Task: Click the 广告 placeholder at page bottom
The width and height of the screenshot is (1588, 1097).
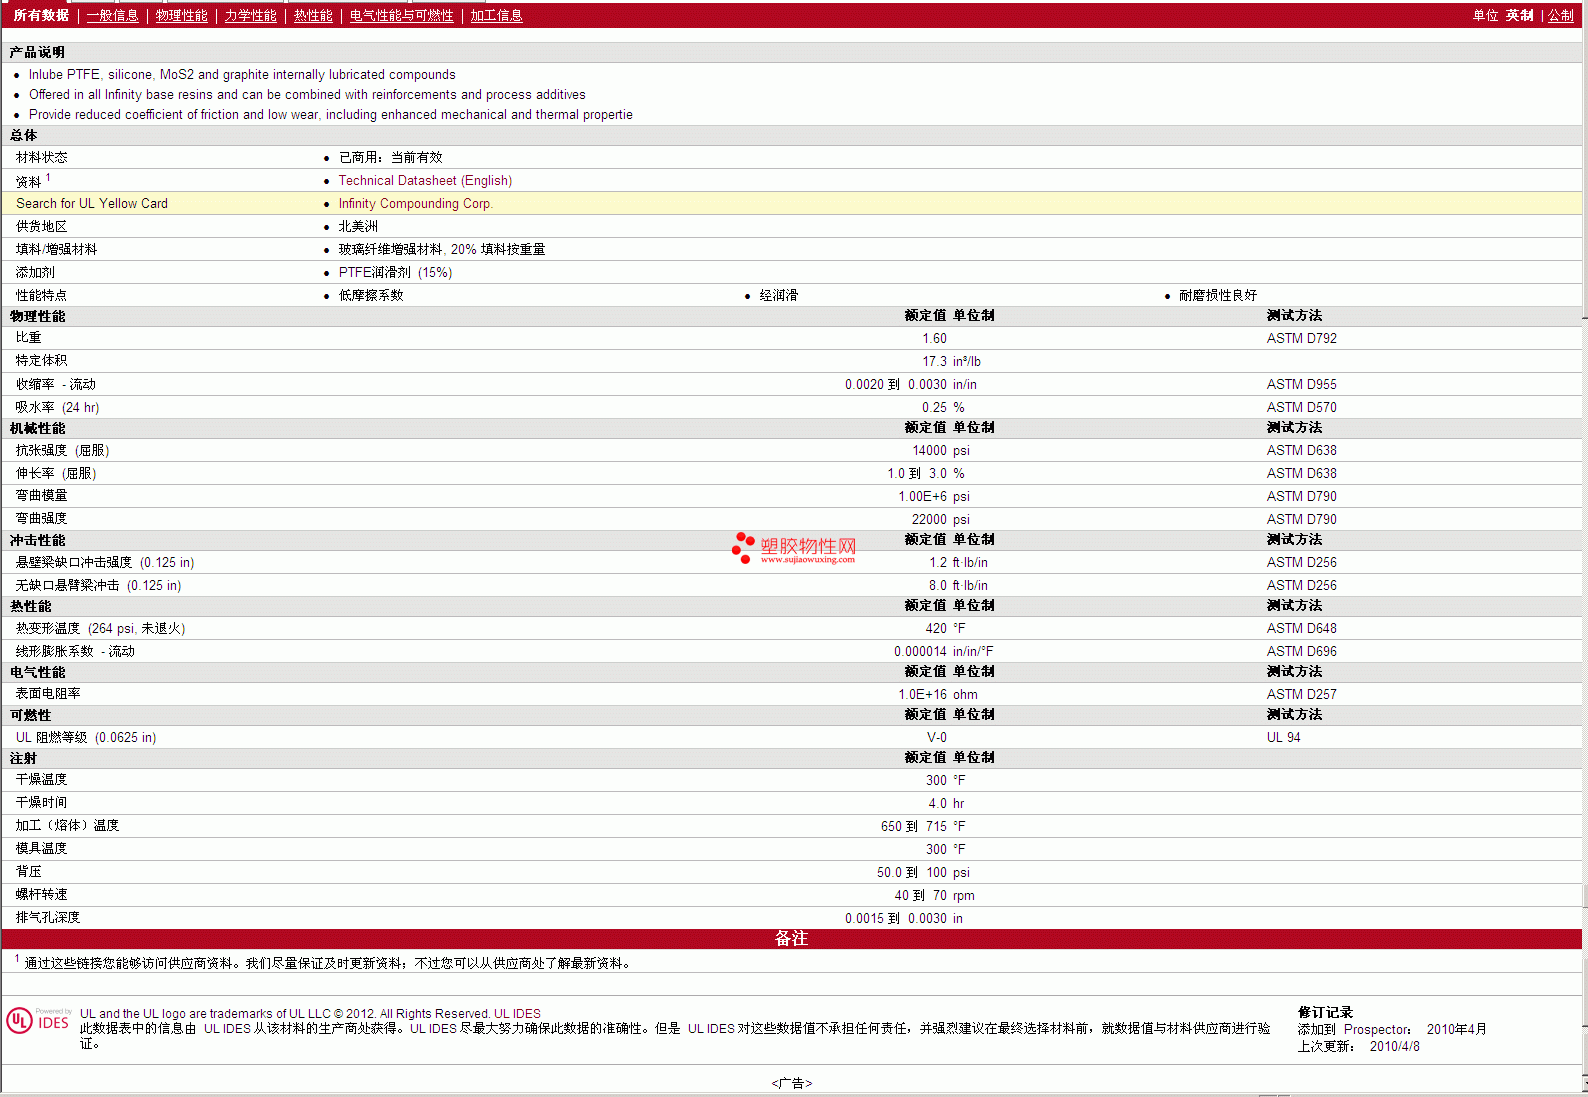Action: tap(791, 1083)
